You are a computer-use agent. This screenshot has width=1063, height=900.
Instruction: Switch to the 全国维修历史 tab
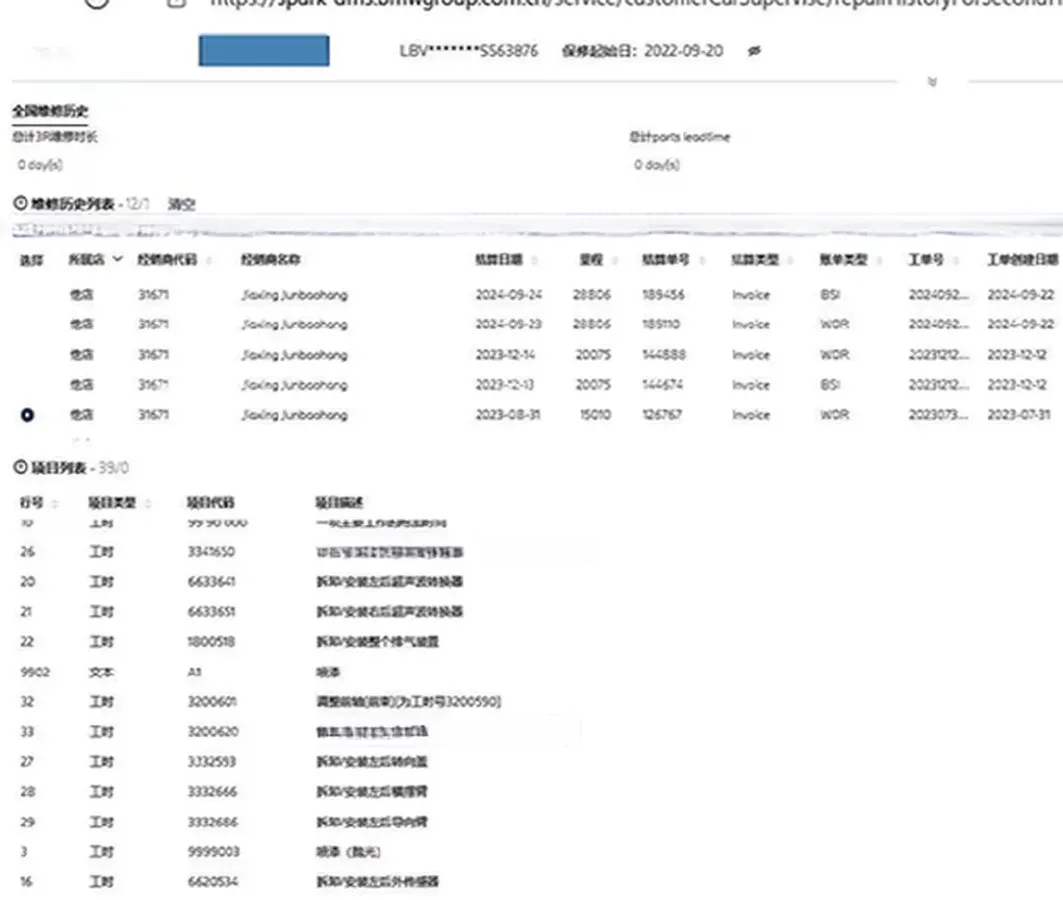49,111
